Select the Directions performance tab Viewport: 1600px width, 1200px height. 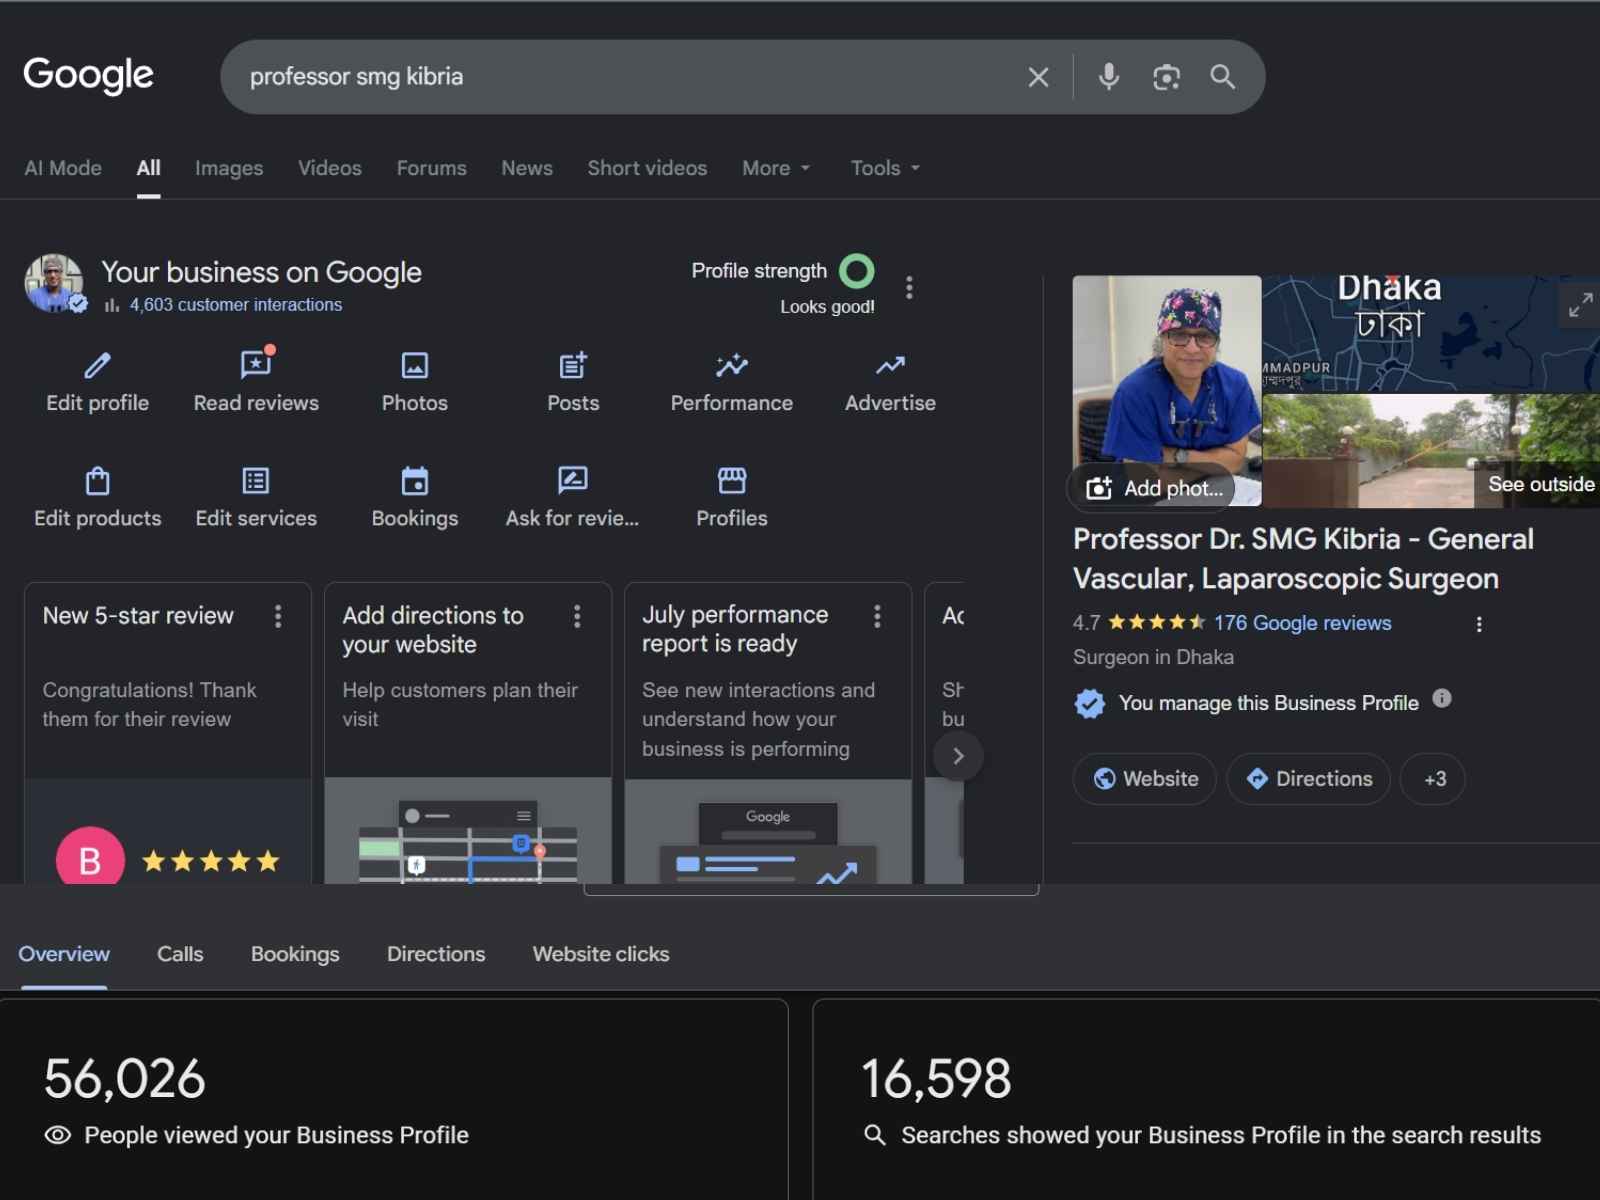(x=436, y=954)
